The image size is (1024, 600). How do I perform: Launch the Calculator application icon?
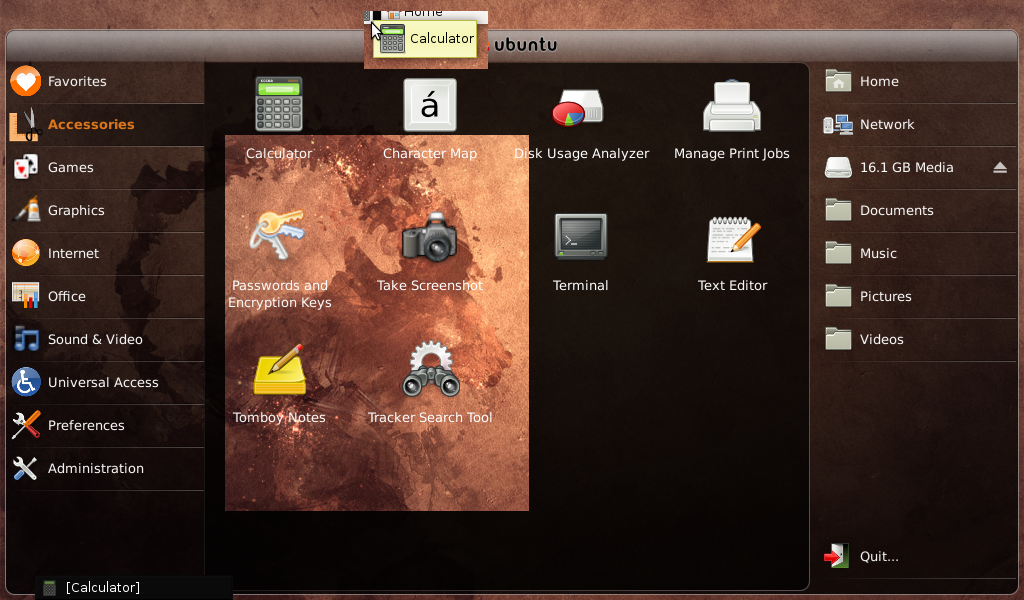[x=279, y=105]
